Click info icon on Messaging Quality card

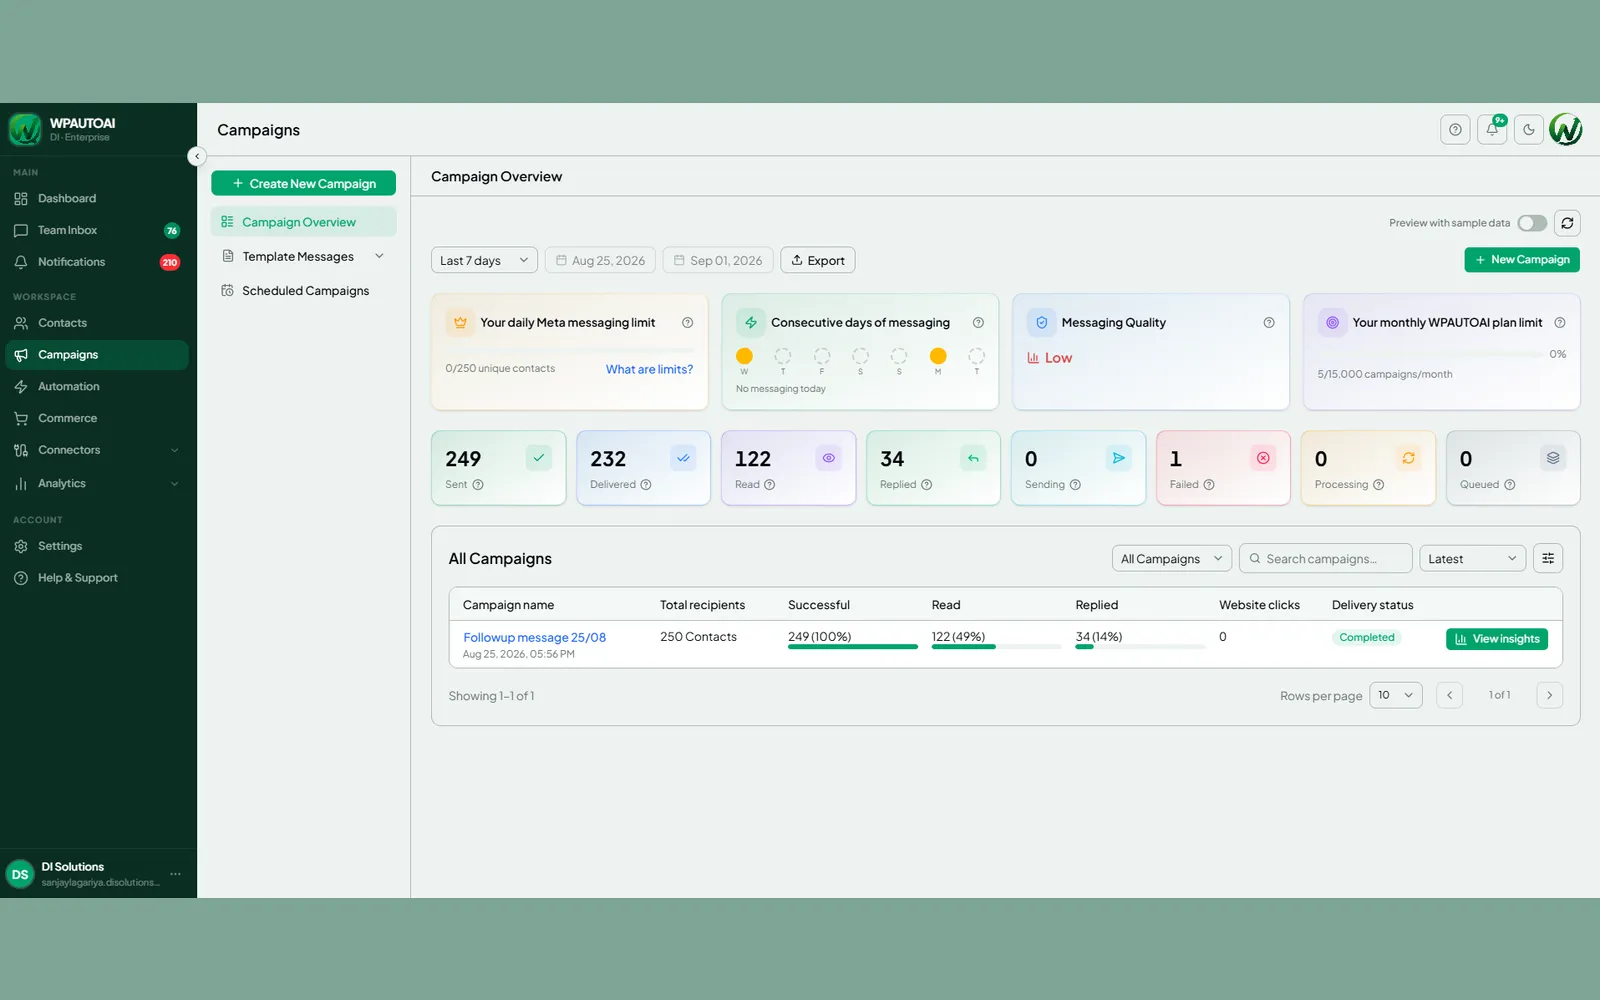pyautogui.click(x=1269, y=323)
